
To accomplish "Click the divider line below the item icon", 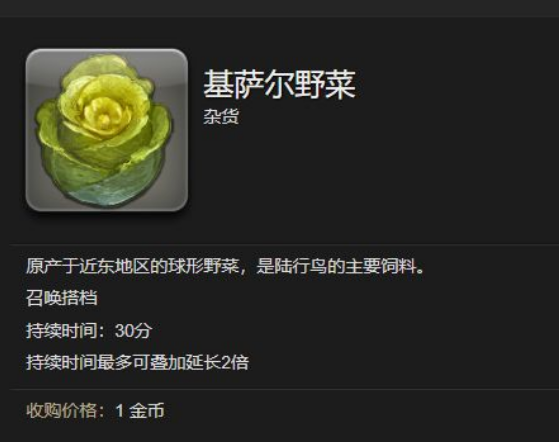I will [x=284, y=245].
